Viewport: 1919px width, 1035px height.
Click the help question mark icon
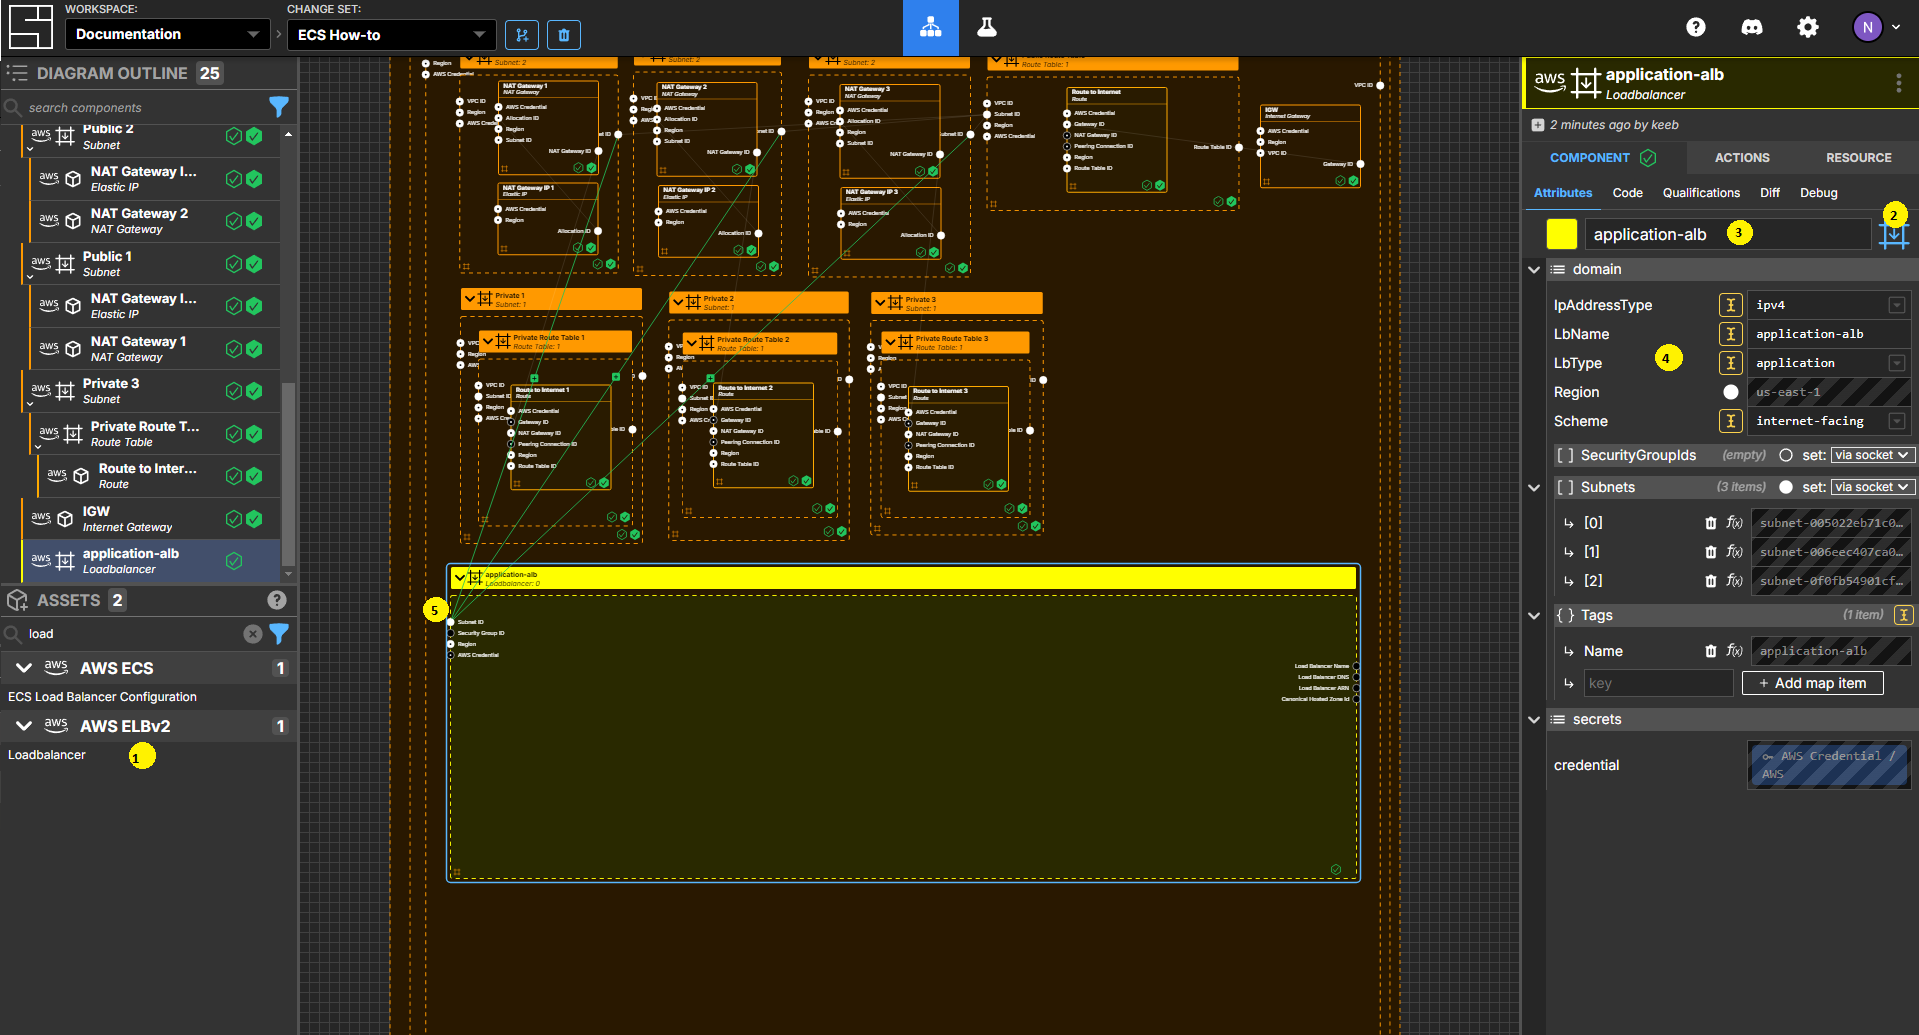pyautogui.click(x=1696, y=28)
